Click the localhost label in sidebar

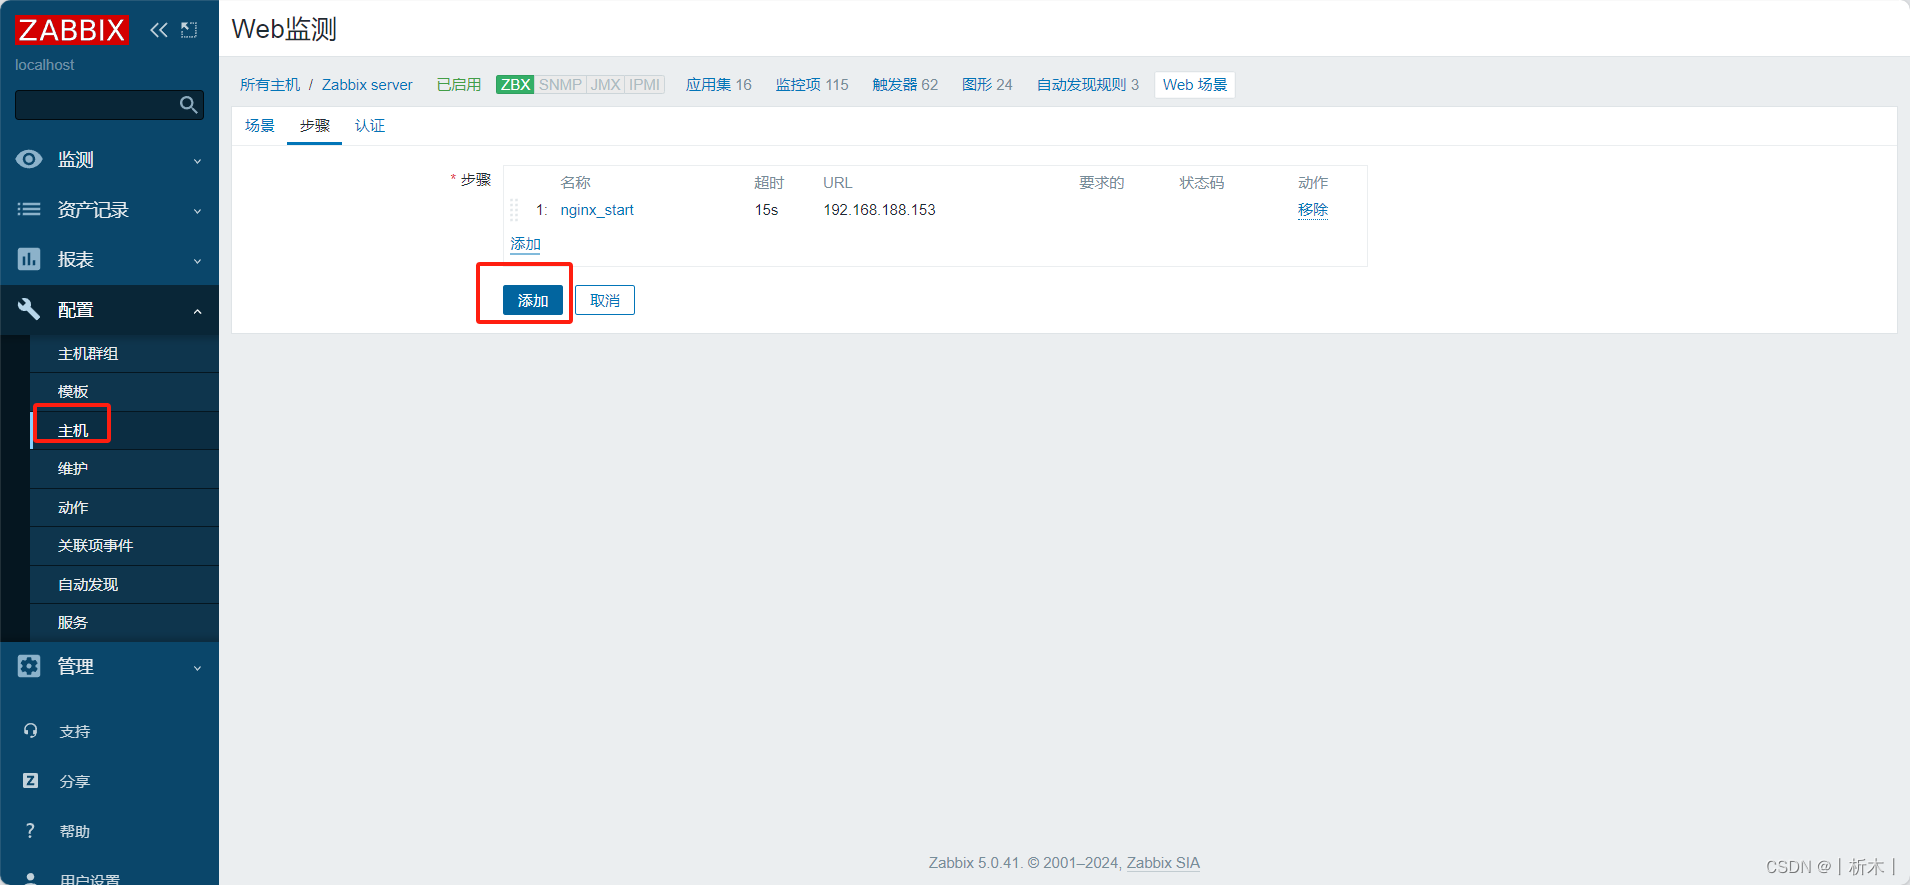[45, 65]
